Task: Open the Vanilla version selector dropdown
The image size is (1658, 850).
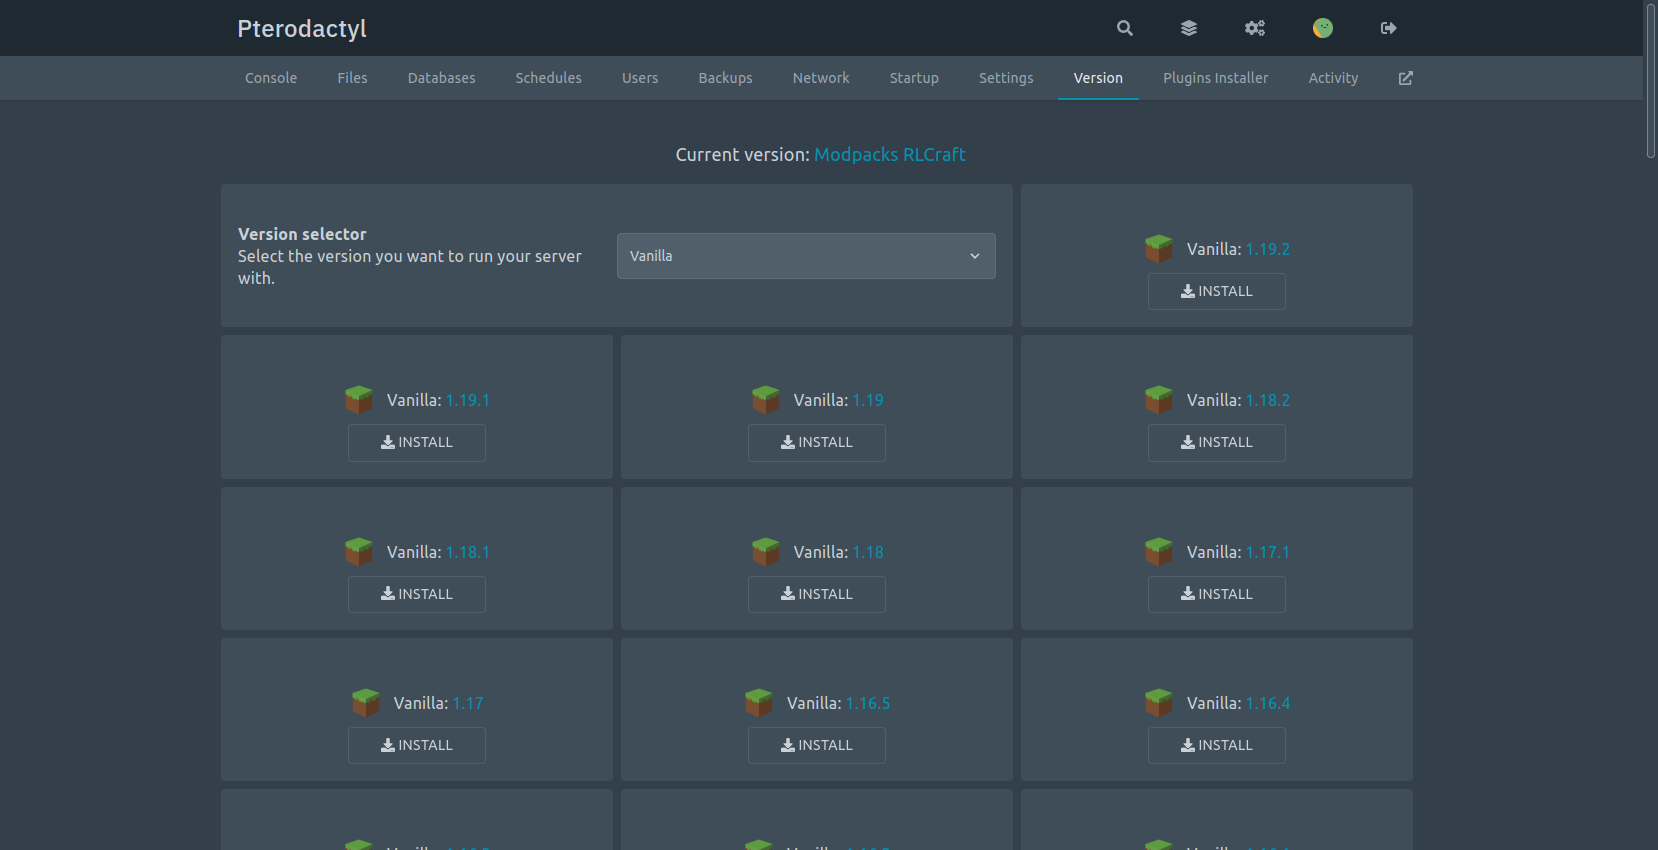Action: (806, 256)
